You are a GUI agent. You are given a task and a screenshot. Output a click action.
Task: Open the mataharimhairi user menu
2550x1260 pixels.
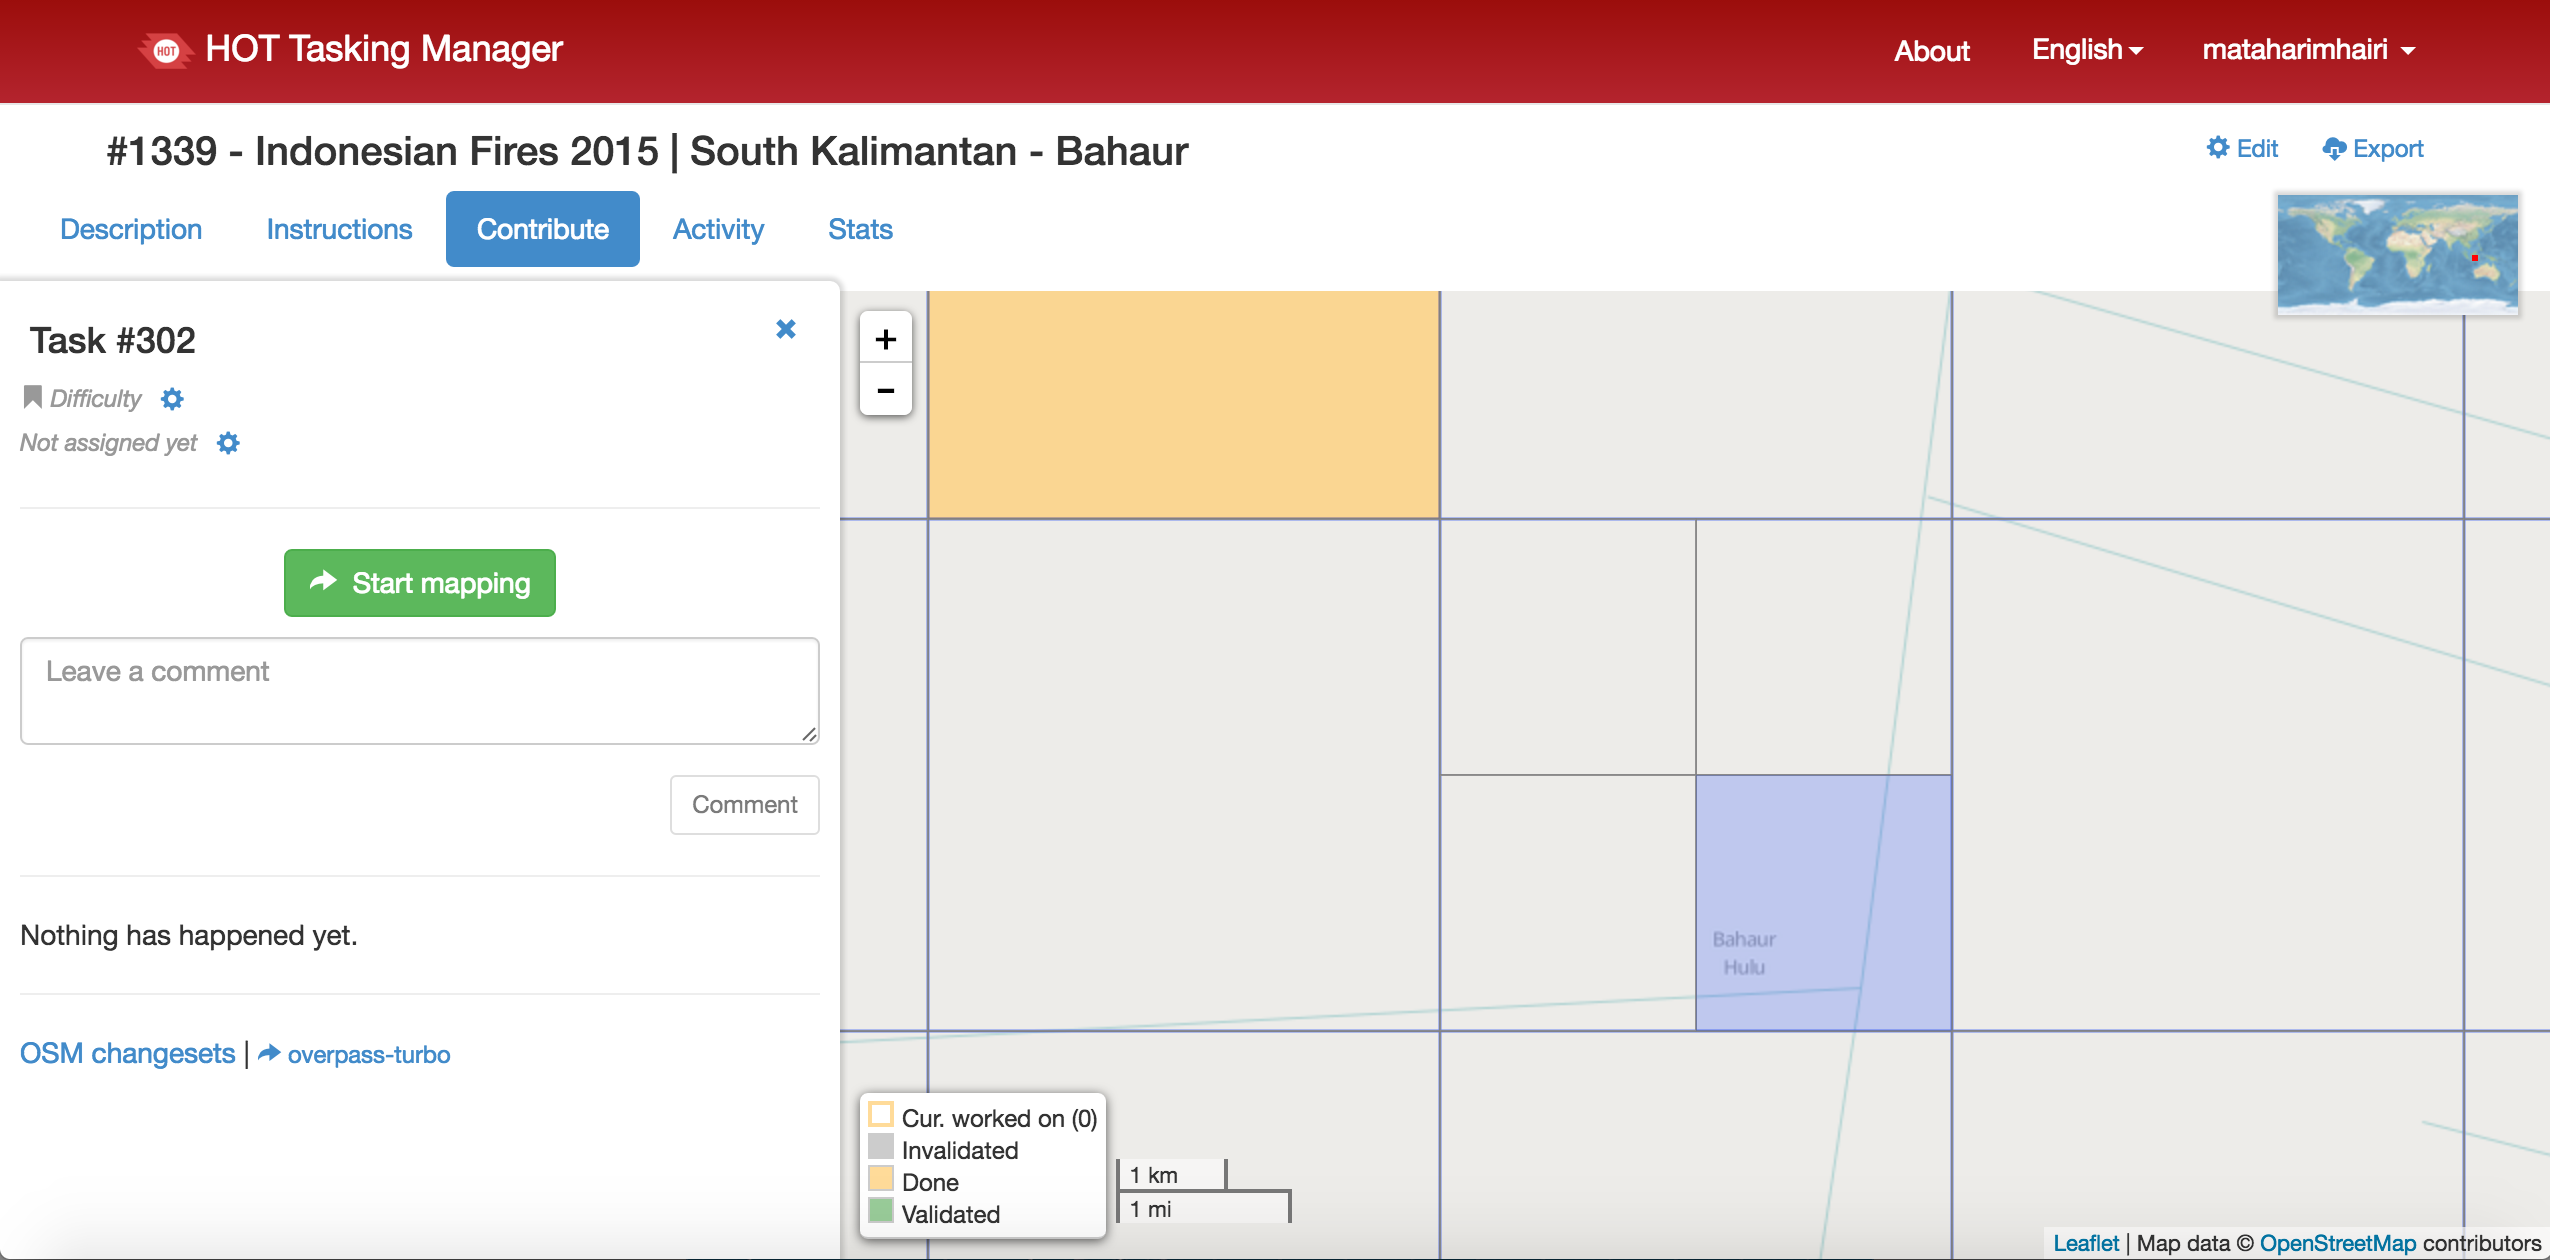coord(2307,50)
